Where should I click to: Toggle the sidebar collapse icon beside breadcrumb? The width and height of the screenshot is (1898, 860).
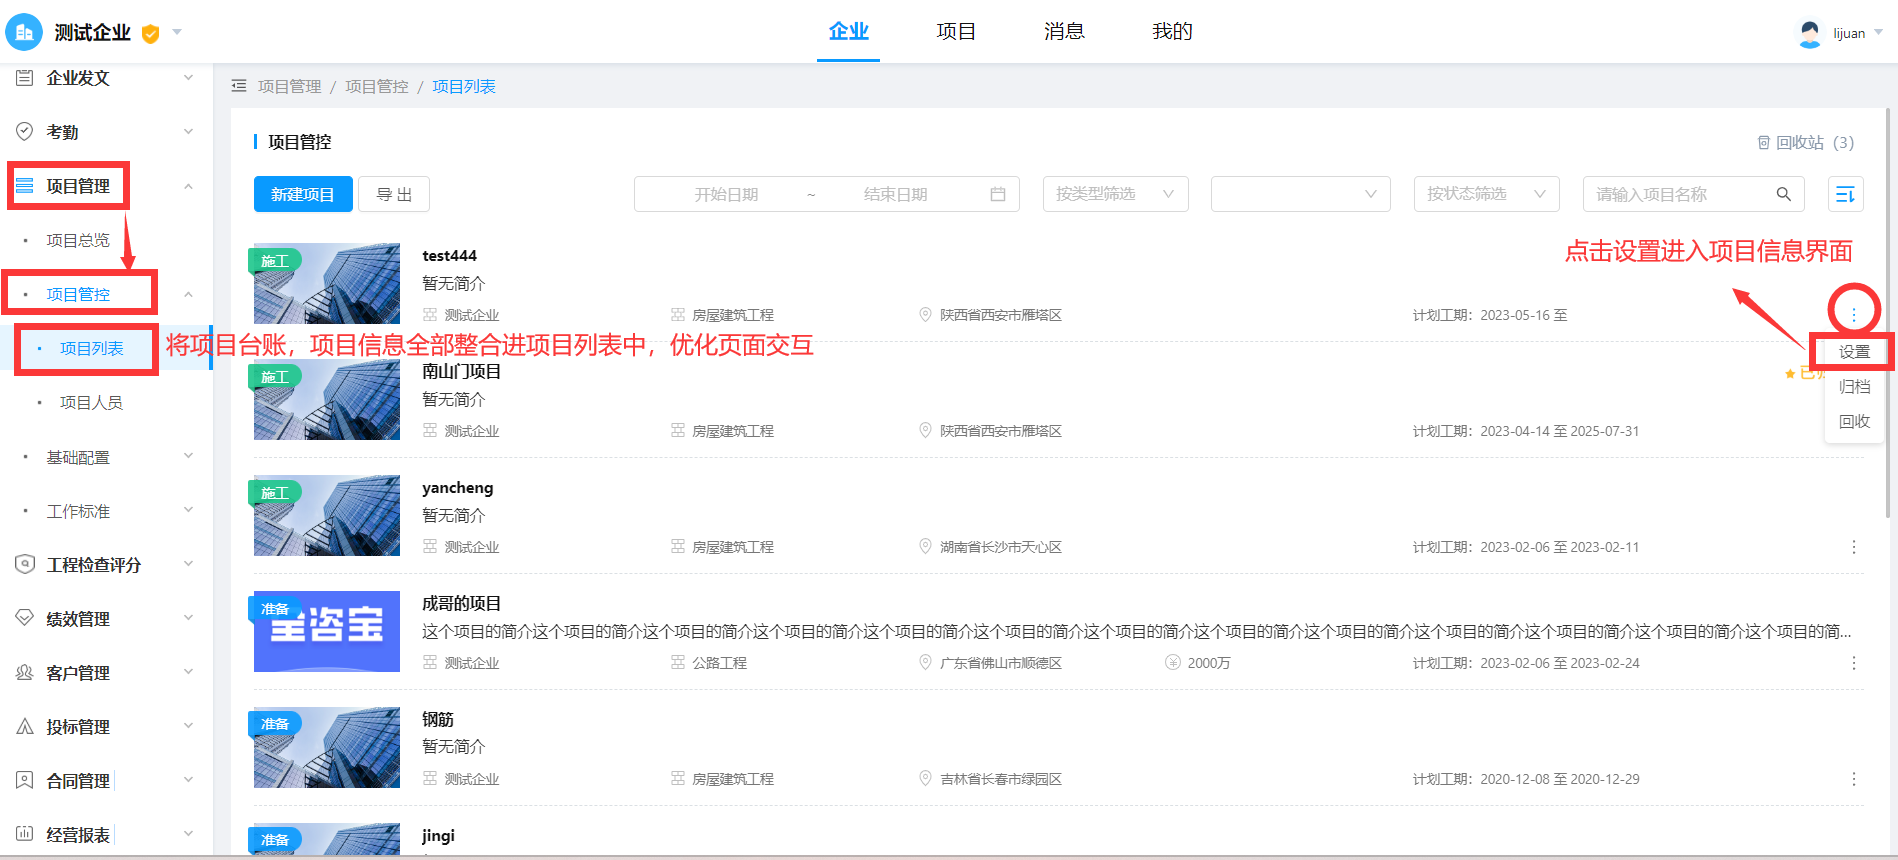coord(239,86)
